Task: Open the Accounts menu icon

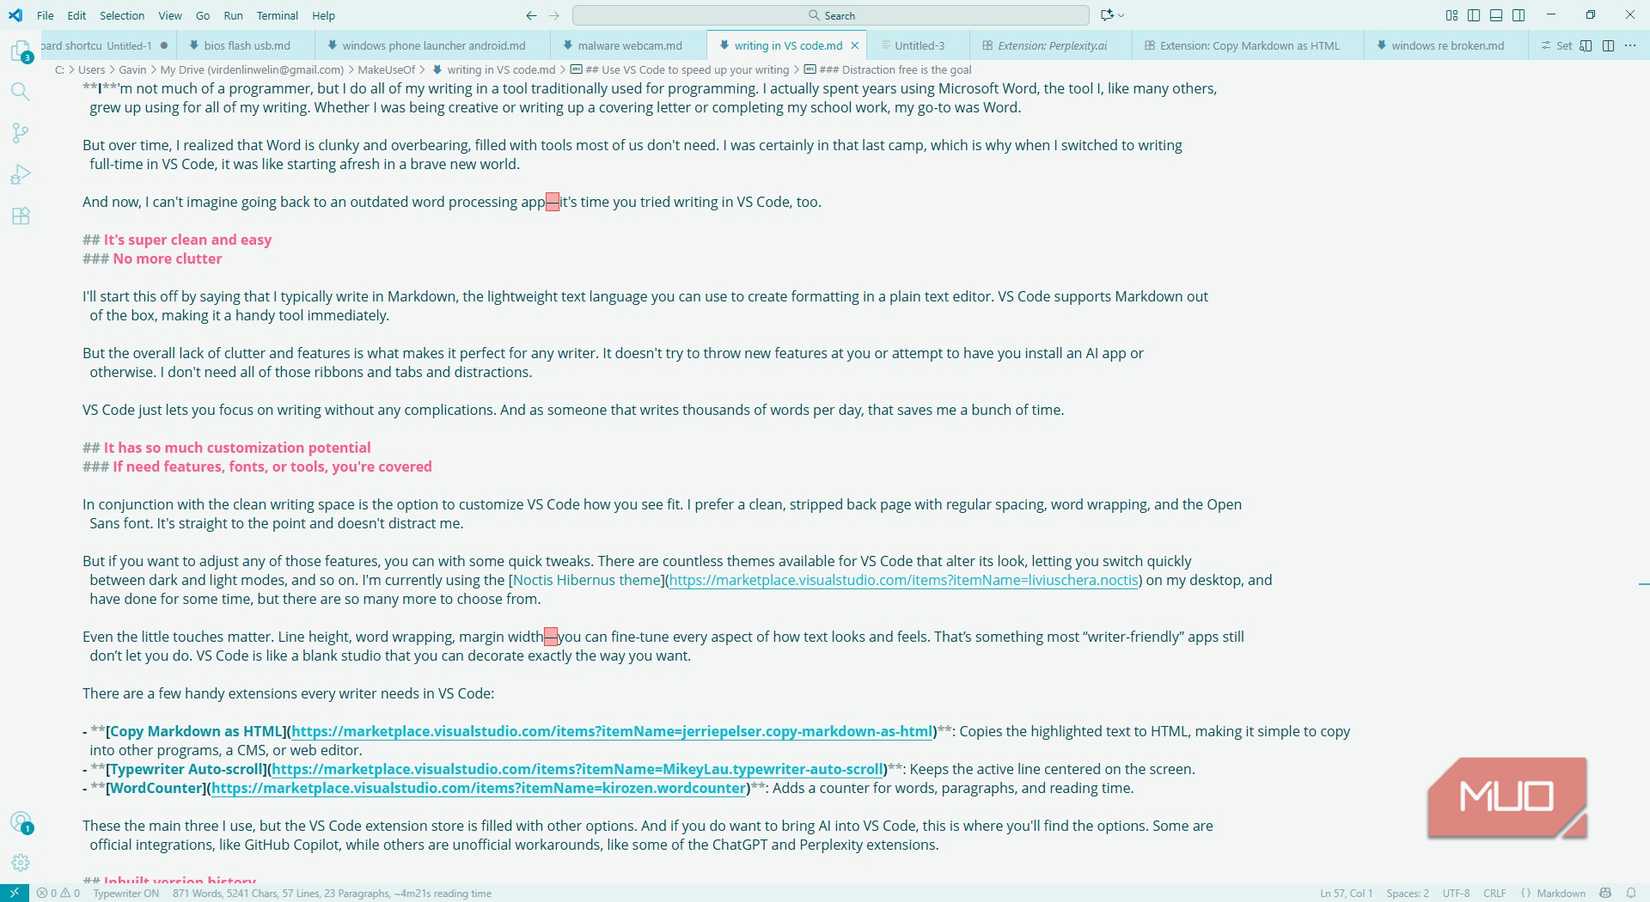Action: pos(20,822)
